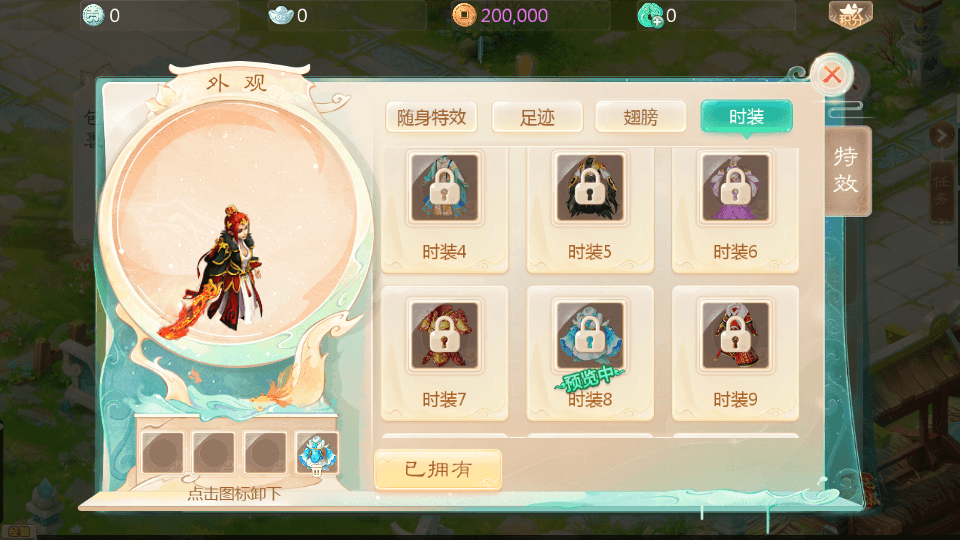Expand the right-side arrow panel

click(x=940, y=135)
